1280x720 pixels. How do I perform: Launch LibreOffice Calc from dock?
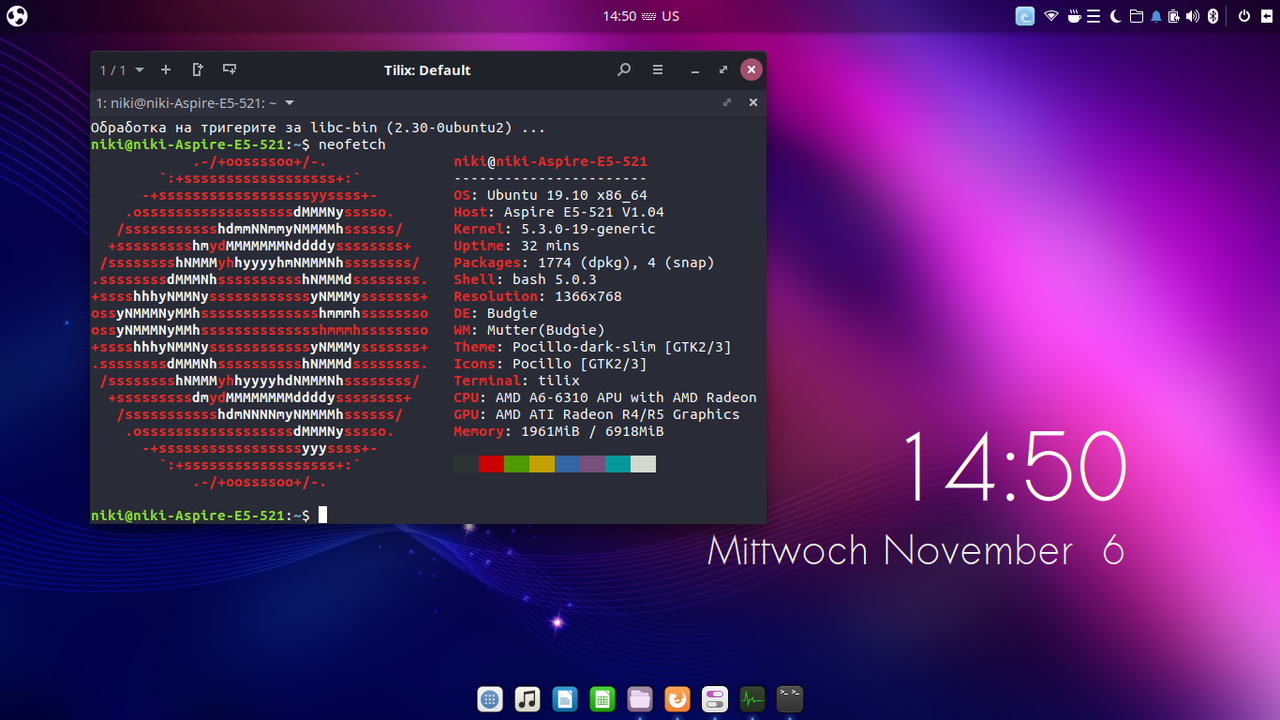click(x=602, y=699)
